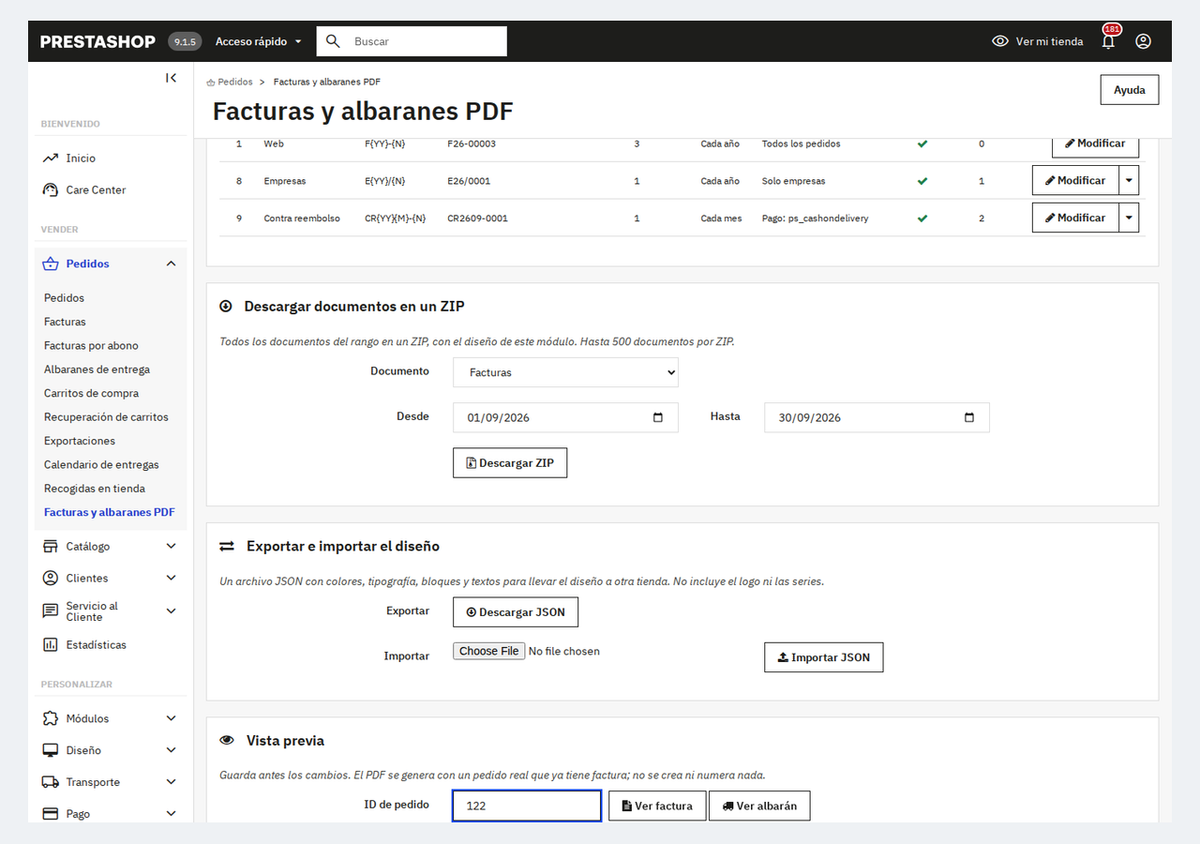Click the Módulos puzzle icon
The width and height of the screenshot is (1200, 844).
(50, 719)
